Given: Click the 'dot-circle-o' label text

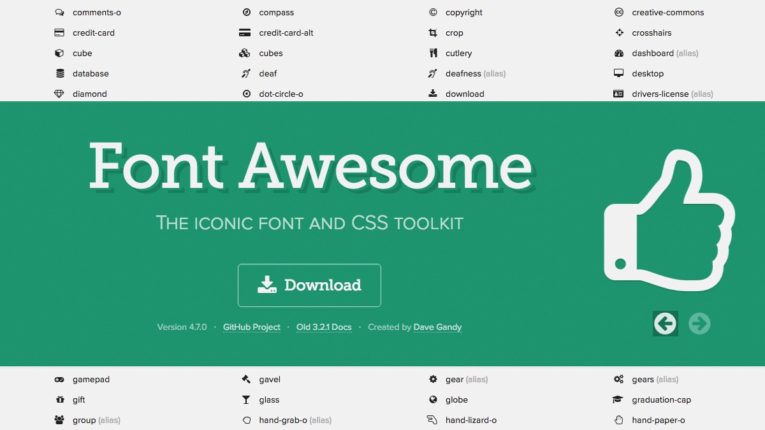Looking at the screenshot, I should point(281,94).
